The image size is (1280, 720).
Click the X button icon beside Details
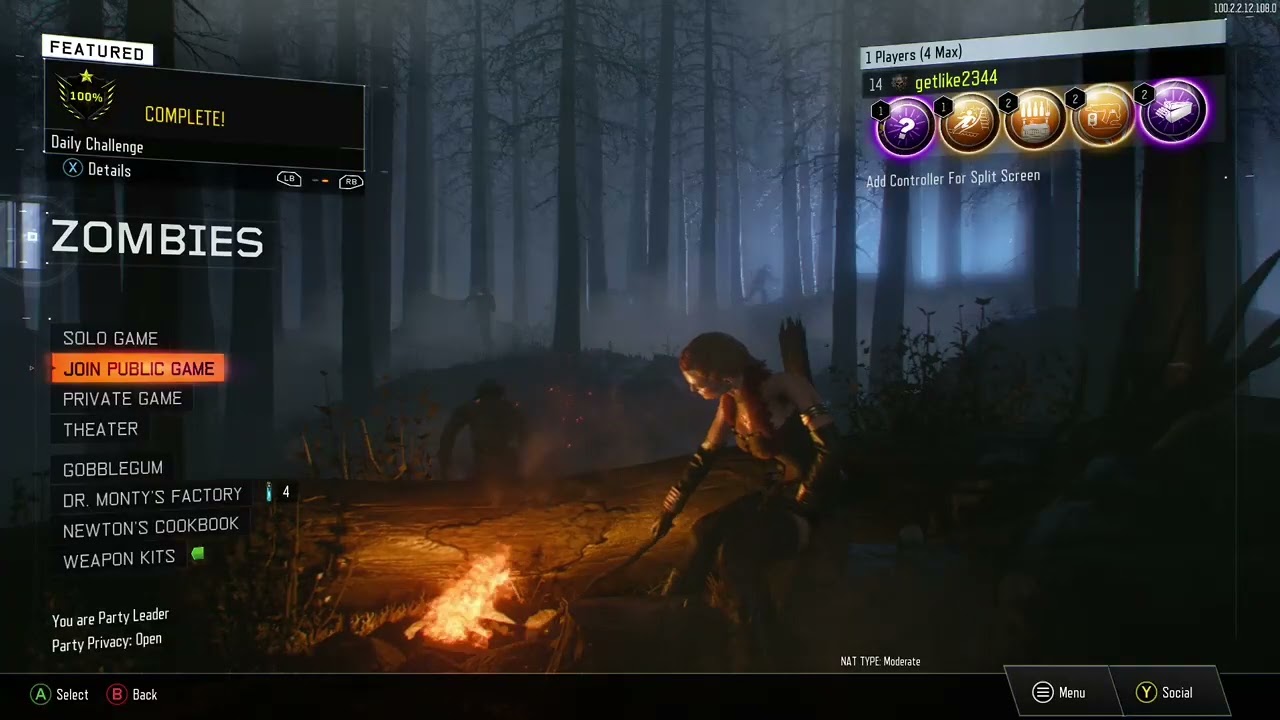pos(73,168)
